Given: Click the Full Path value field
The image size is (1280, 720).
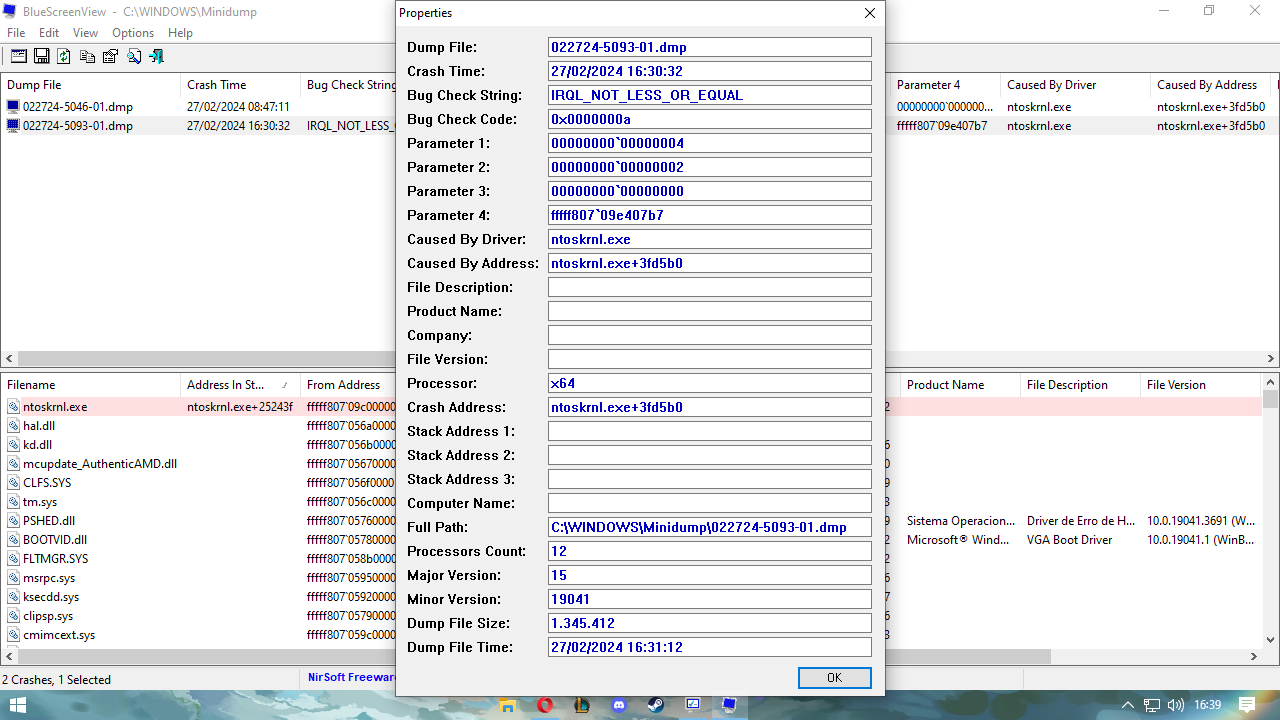Looking at the screenshot, I should coord(710,527).
